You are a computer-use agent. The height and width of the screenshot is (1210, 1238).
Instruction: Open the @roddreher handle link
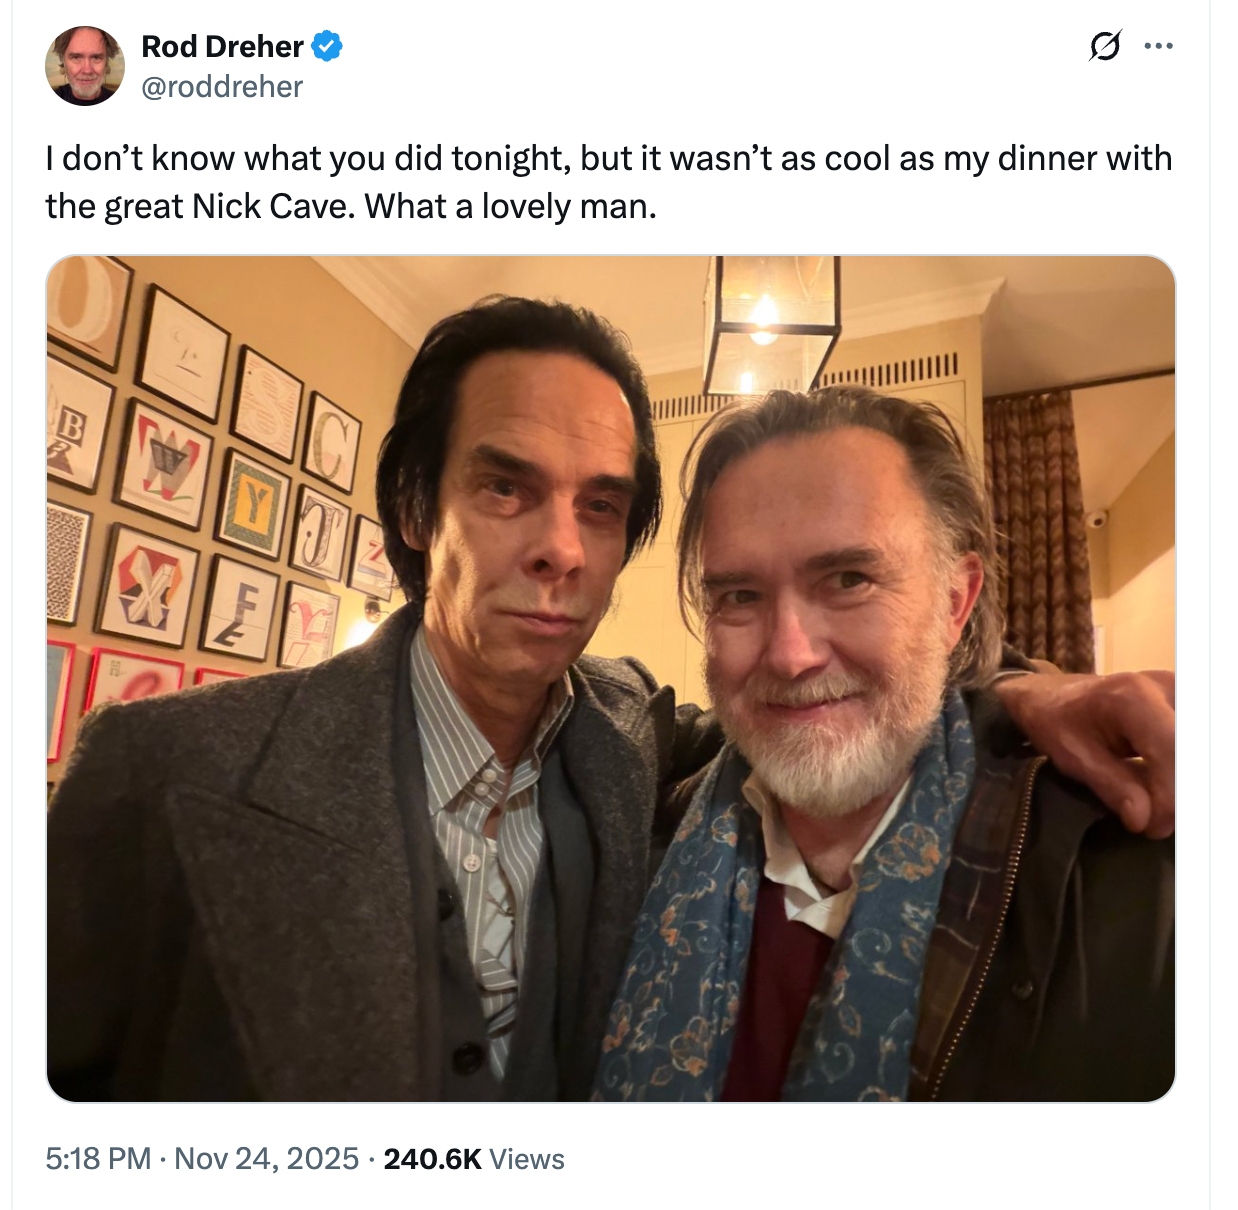tap(222, 87)
